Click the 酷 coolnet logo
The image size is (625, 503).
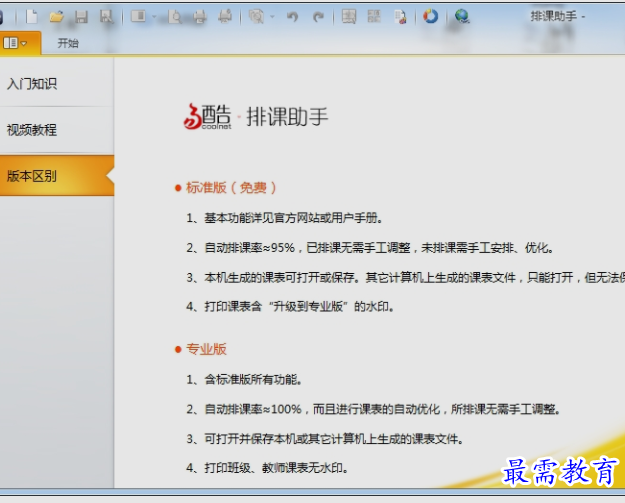tap(207, 116)
